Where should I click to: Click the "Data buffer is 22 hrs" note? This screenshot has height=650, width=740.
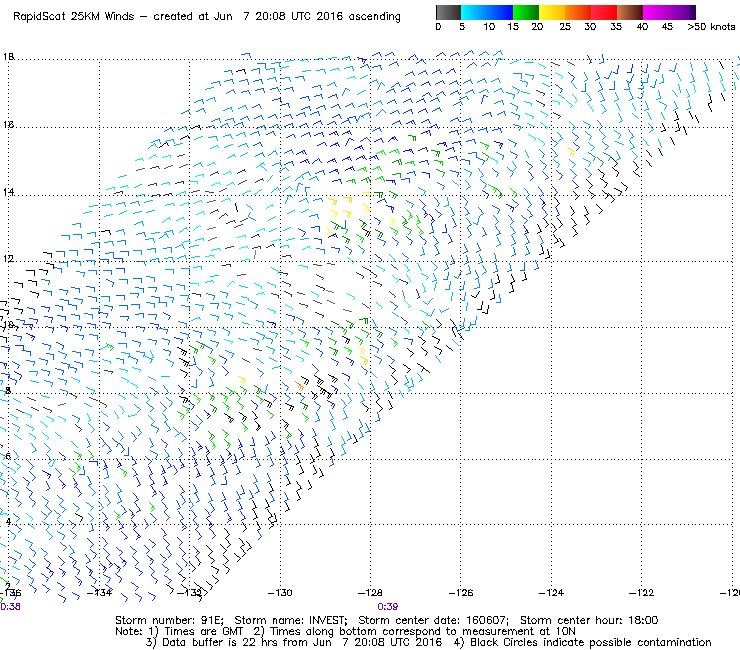click(218, 642)
